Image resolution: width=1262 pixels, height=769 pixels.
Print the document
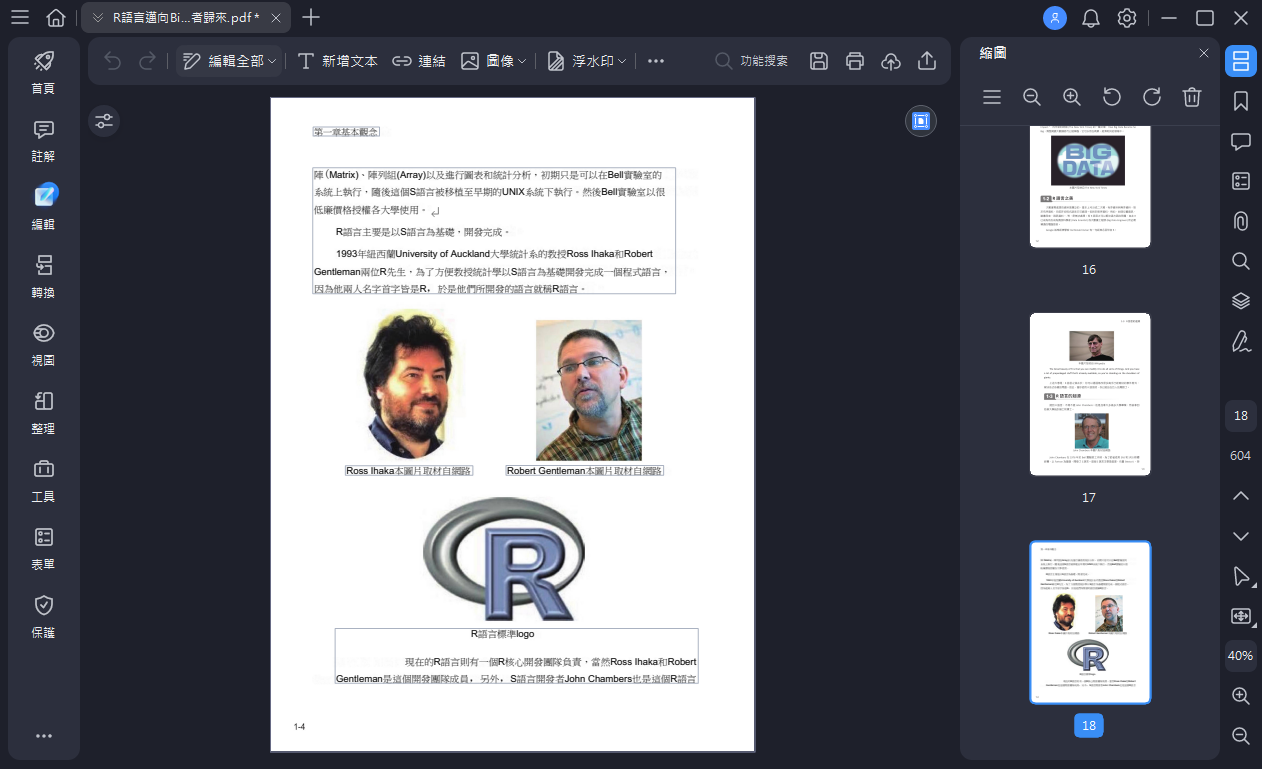(854, 61)
